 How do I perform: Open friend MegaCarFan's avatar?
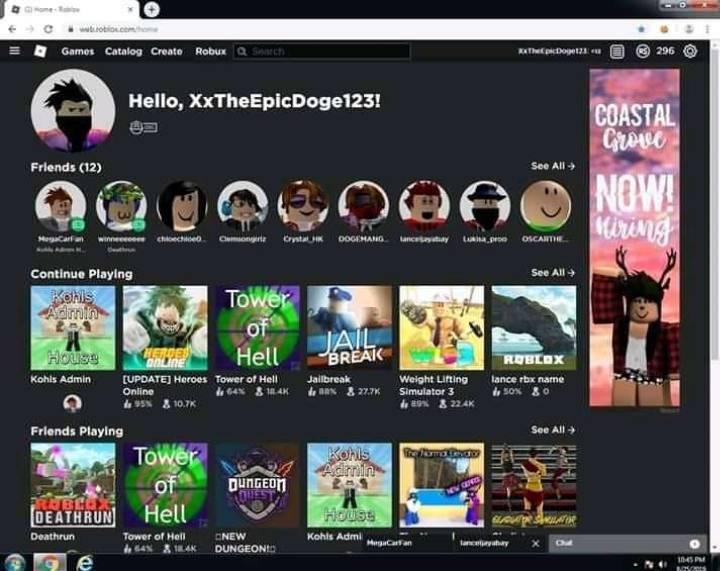(61, 205)
